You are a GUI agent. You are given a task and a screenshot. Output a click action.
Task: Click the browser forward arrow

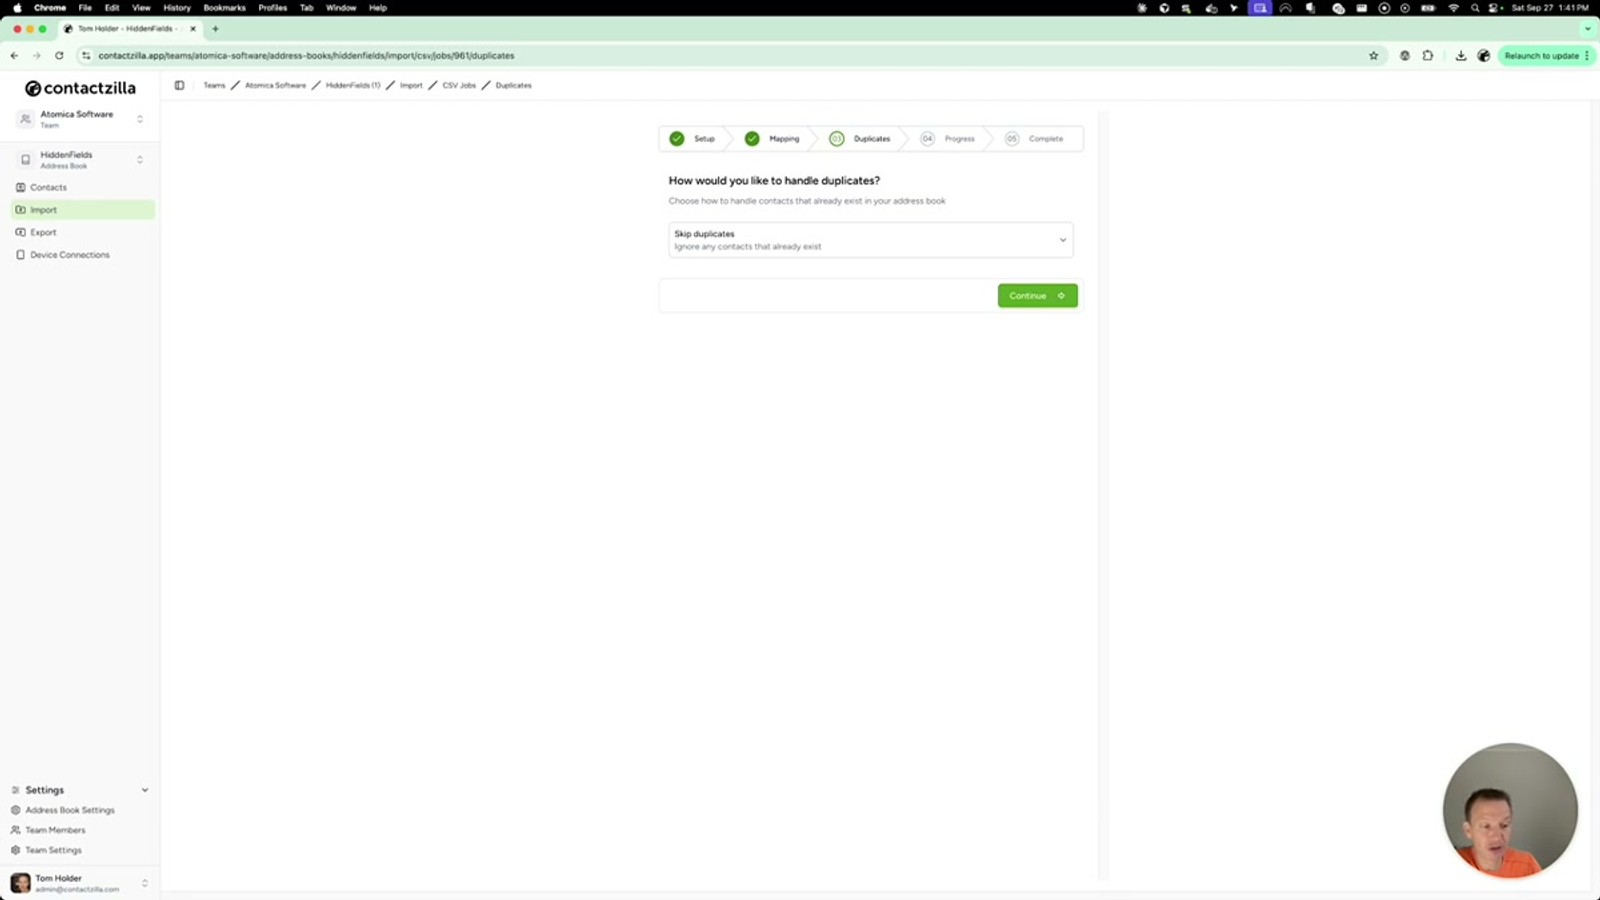tap(37, 56)
